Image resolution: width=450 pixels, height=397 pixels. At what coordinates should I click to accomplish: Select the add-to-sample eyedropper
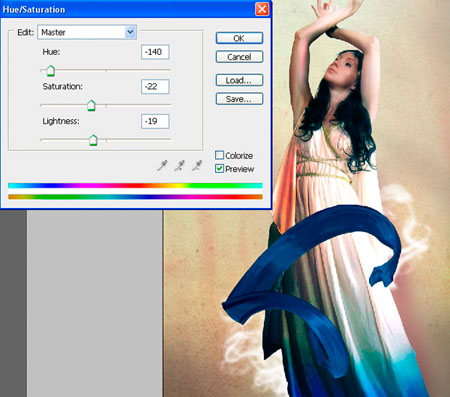180,165
